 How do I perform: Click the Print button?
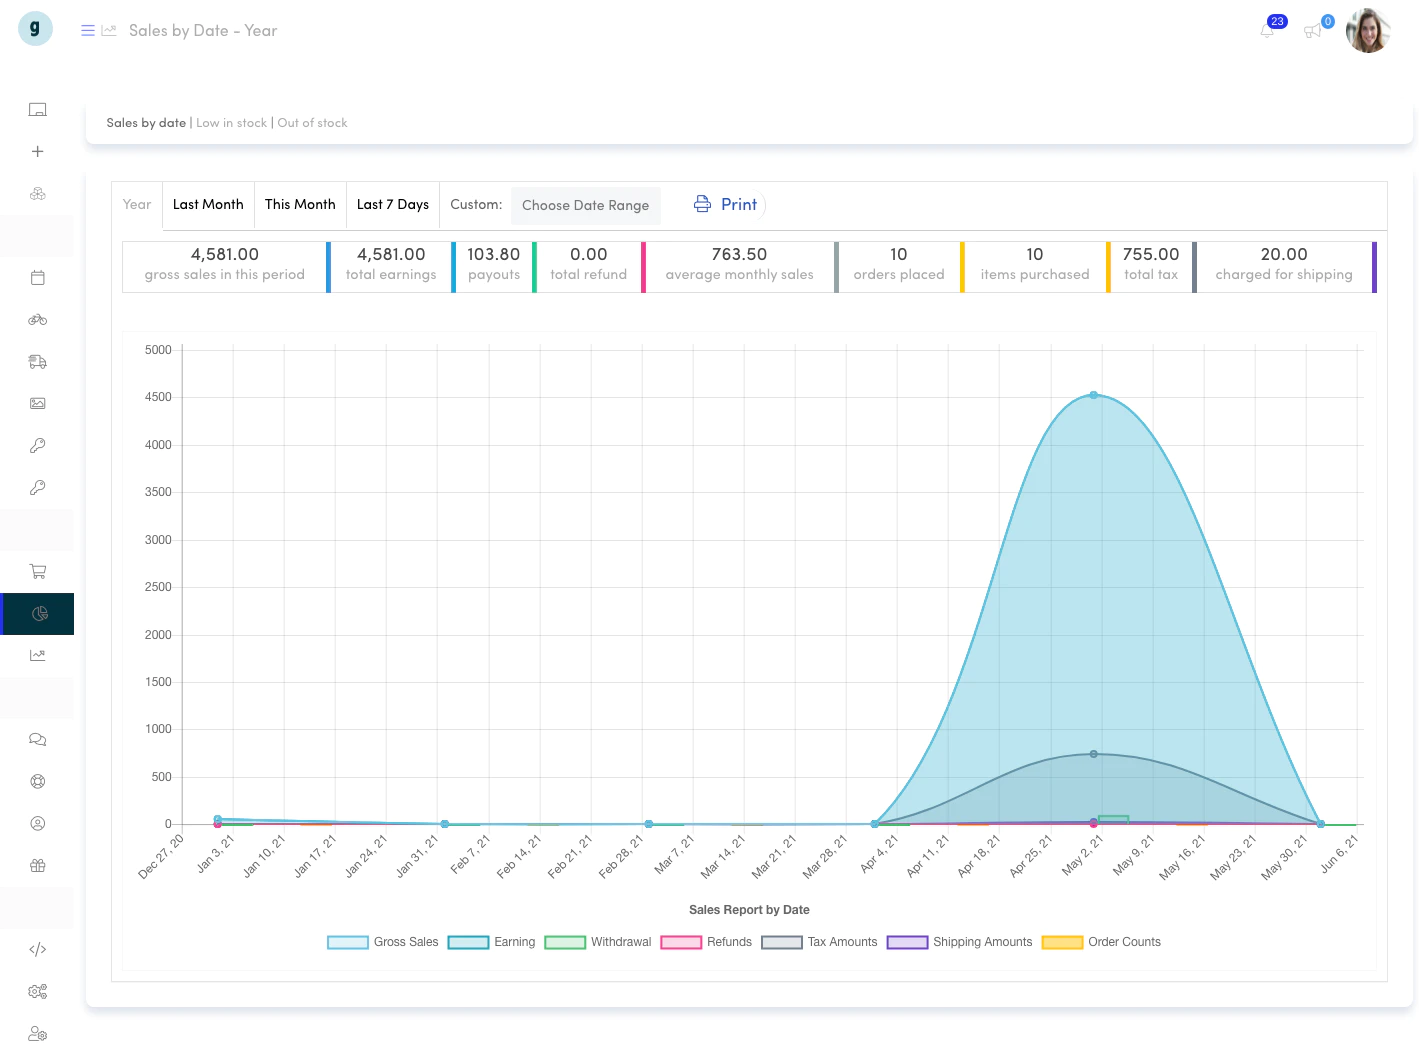click(726, 205)
